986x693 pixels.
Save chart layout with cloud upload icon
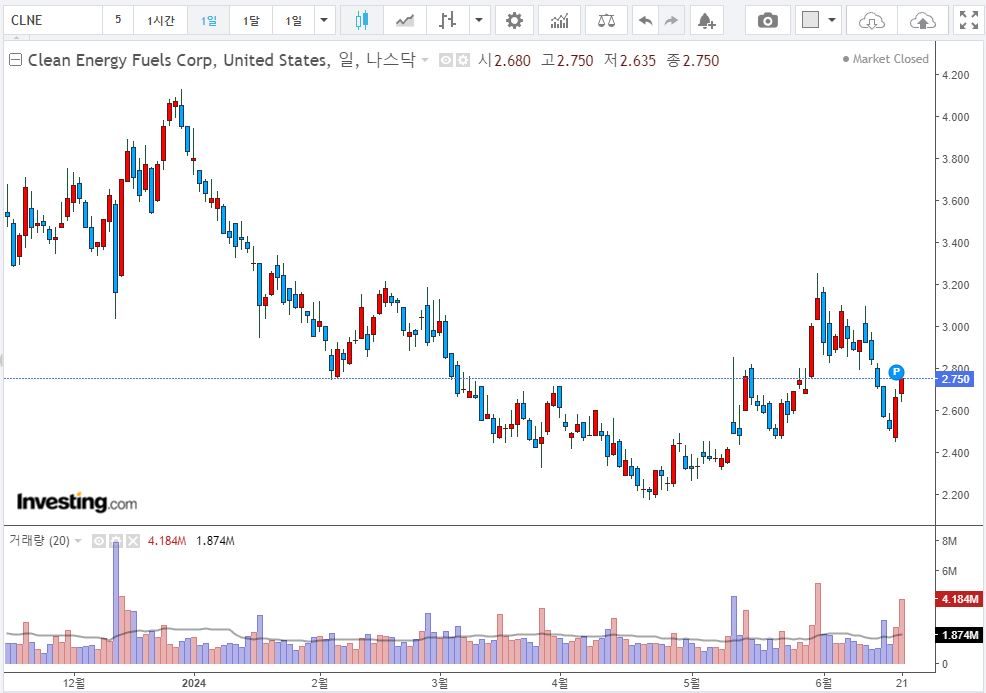click(x=922, y=20)
